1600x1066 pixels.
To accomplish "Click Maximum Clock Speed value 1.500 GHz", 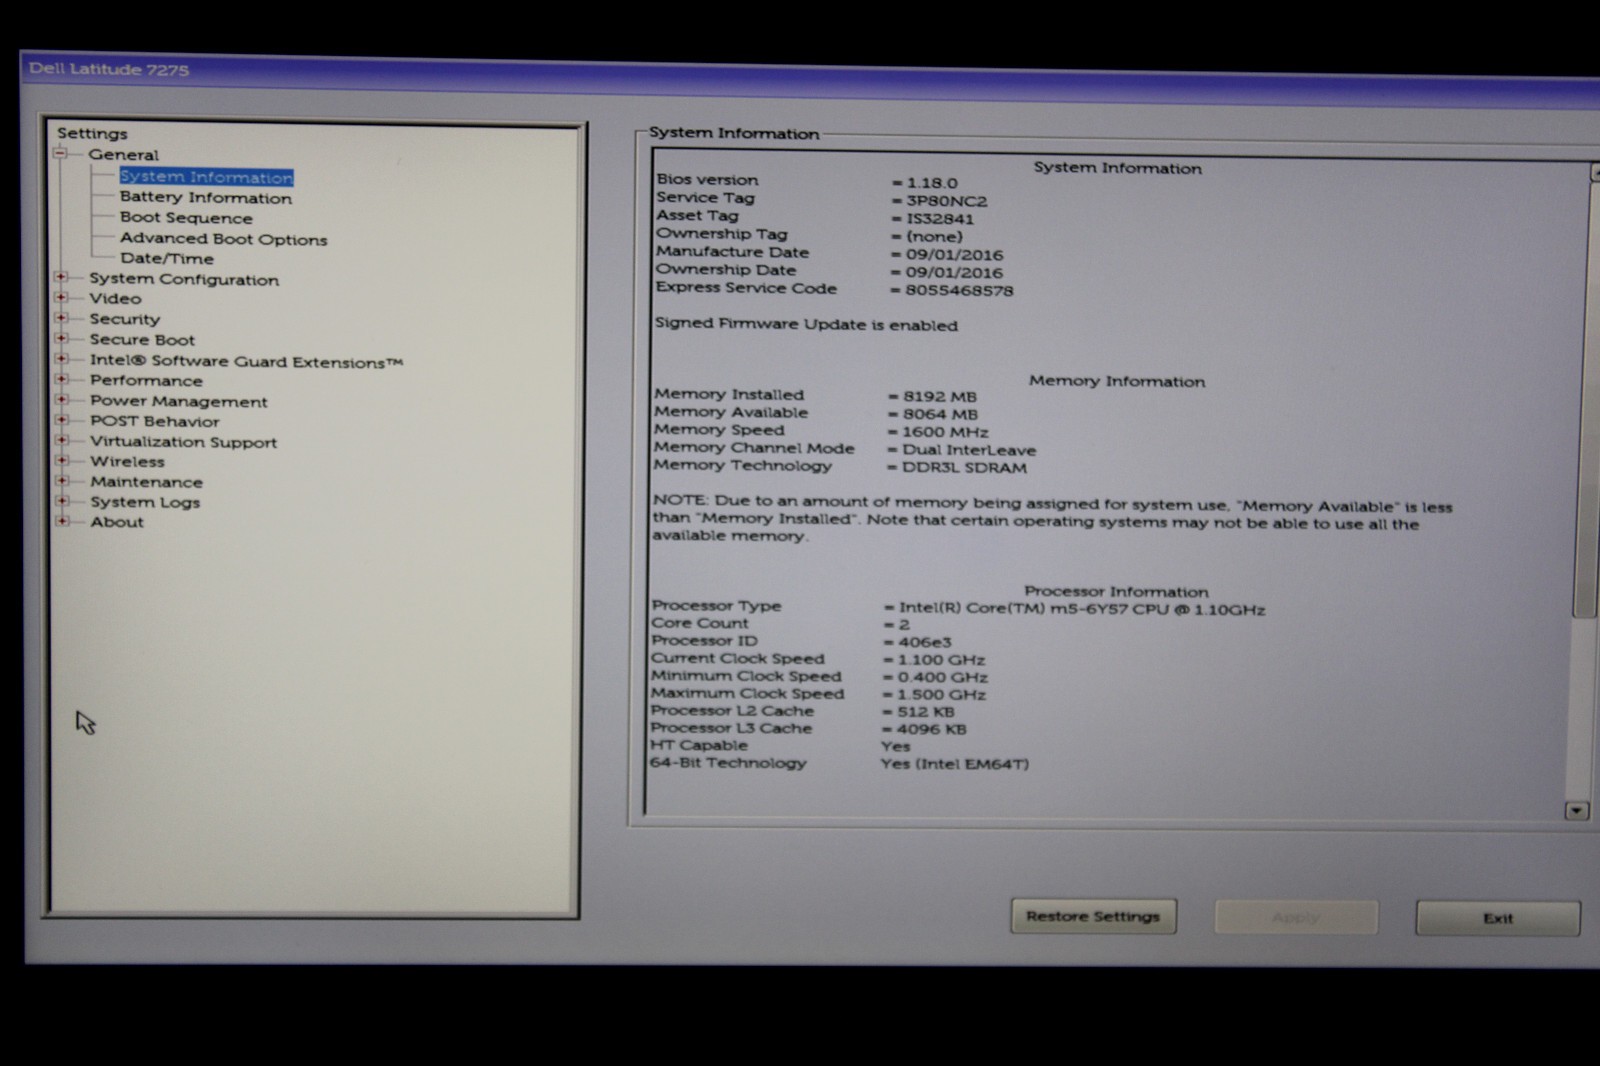I will coord(941,694).
